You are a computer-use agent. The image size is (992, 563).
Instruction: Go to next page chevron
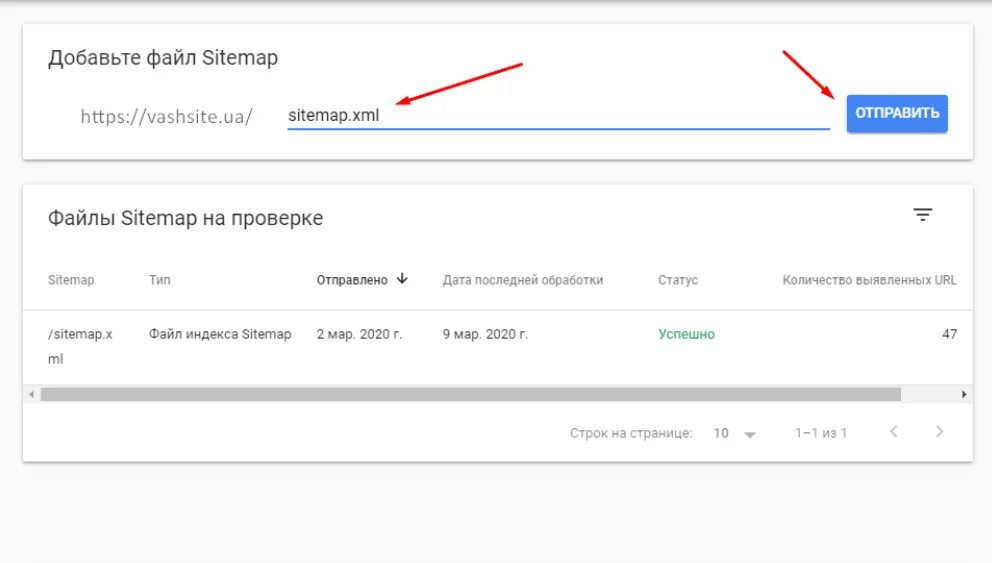(x=939, y=432)
